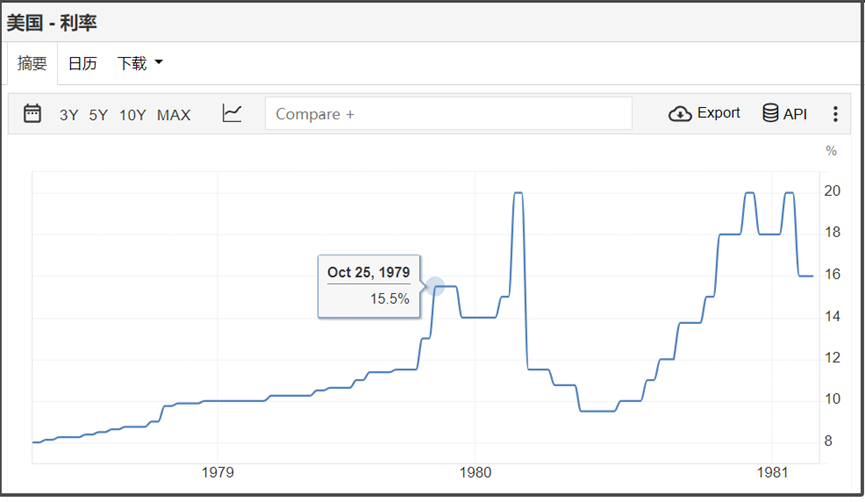865x502 pixels.
Task: Click the Export text button
Action: coord(718,113)
